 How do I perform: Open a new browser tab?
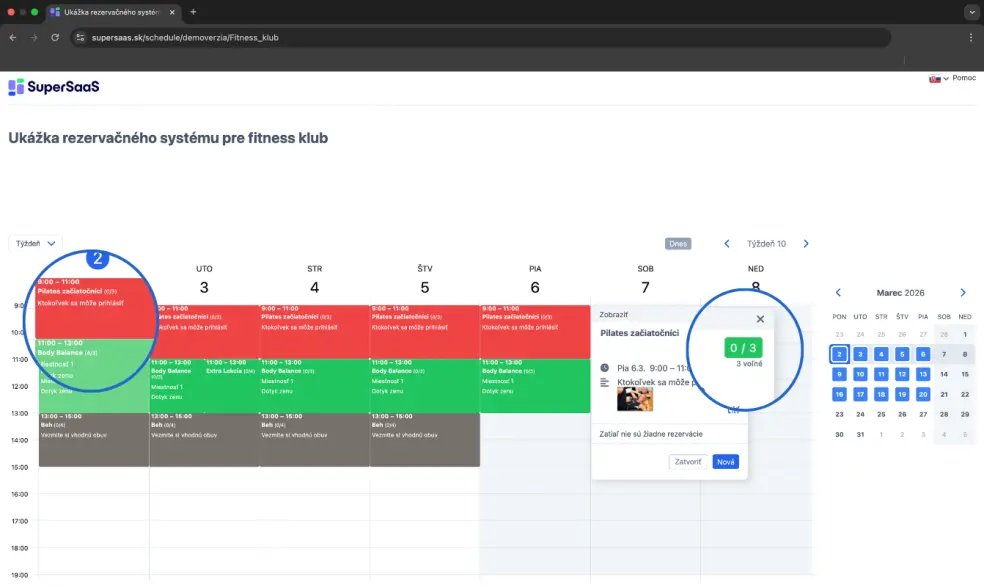coord(193,12)
